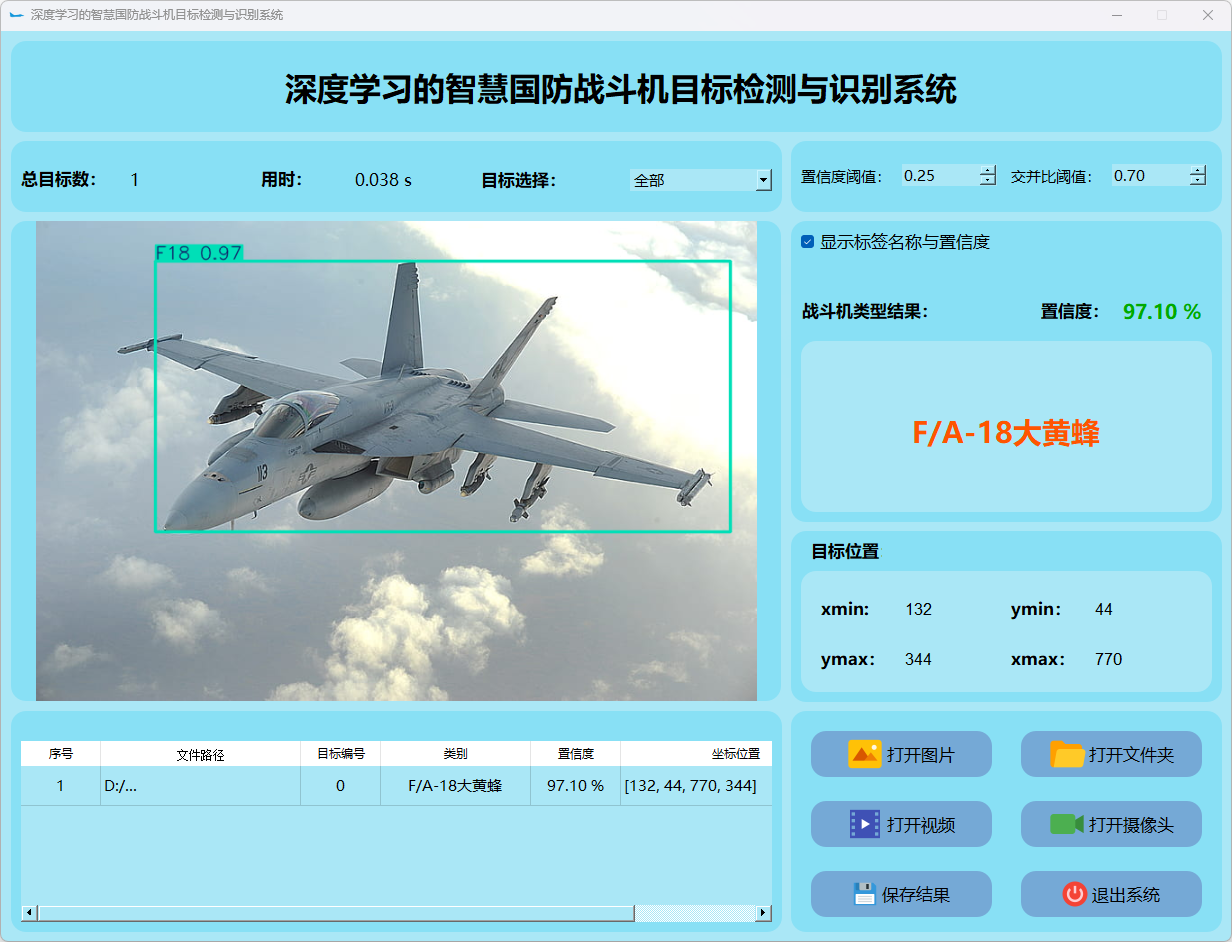The width and height of the screenshot is (1232, 942).
Task: Quit using 退出系统 button
Action: click(x=1111, y=894)
